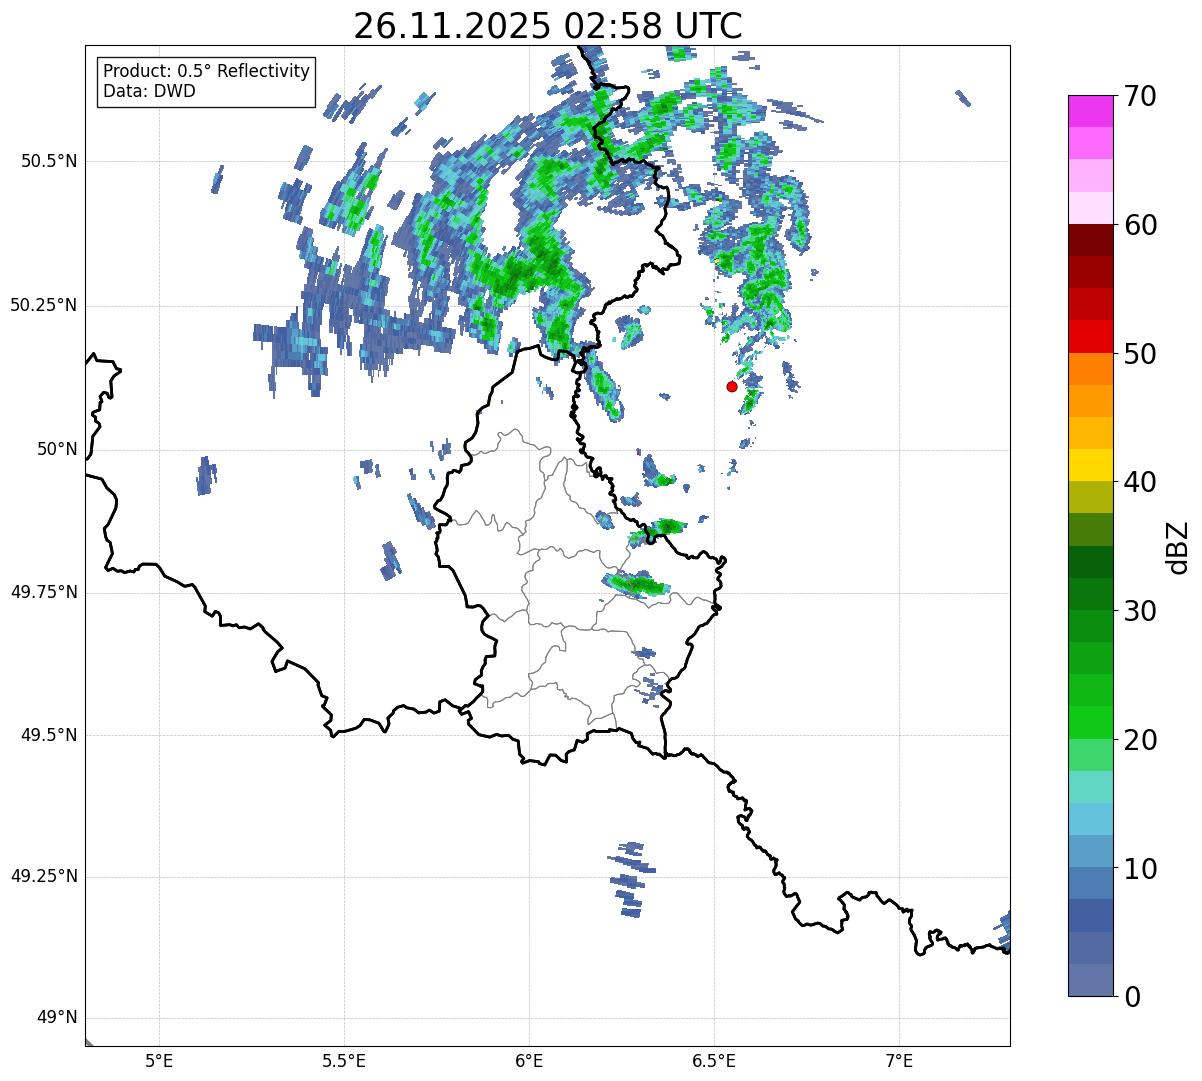
Task: Click the title "26.11.2025 02:58 UTC"
Action: (x=548, y=26)
